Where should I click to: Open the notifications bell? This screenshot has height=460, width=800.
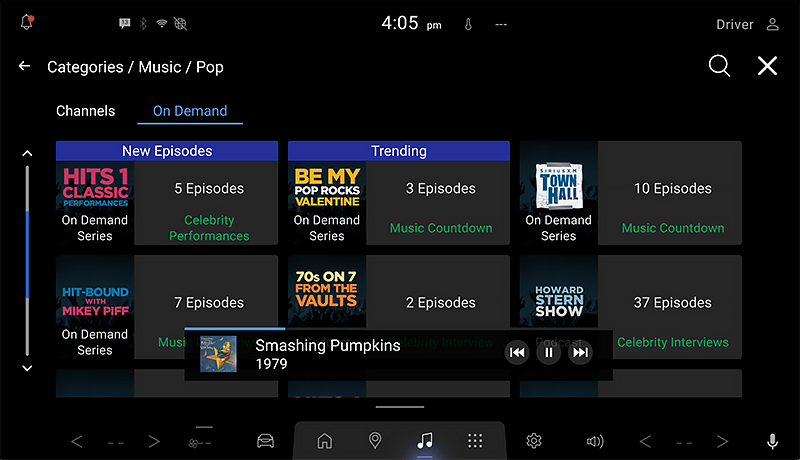click(x=27, y=23)
